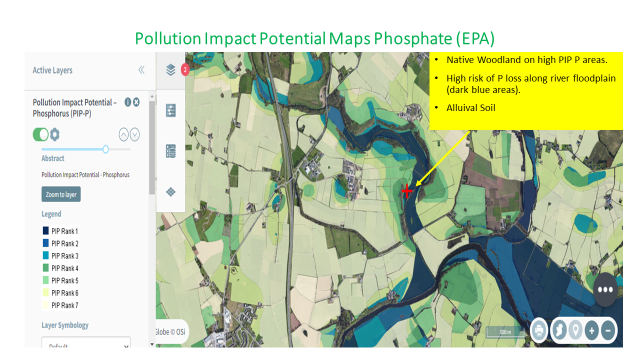The width and height of the screenshot is (640, 360).
Task: Click the layer opacity slider handle
Action: pyautogui.click(x=106, y=149)
